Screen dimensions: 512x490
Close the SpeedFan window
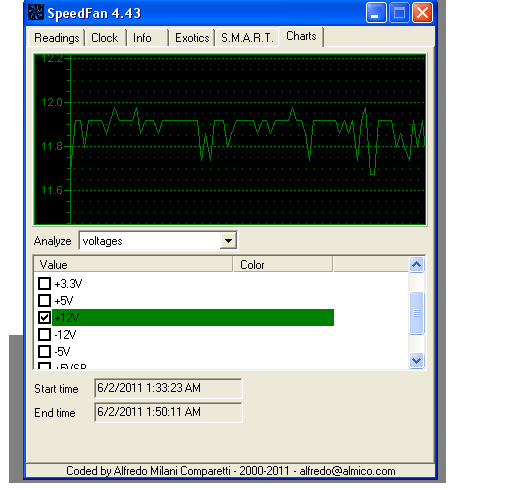coord(422,13)
